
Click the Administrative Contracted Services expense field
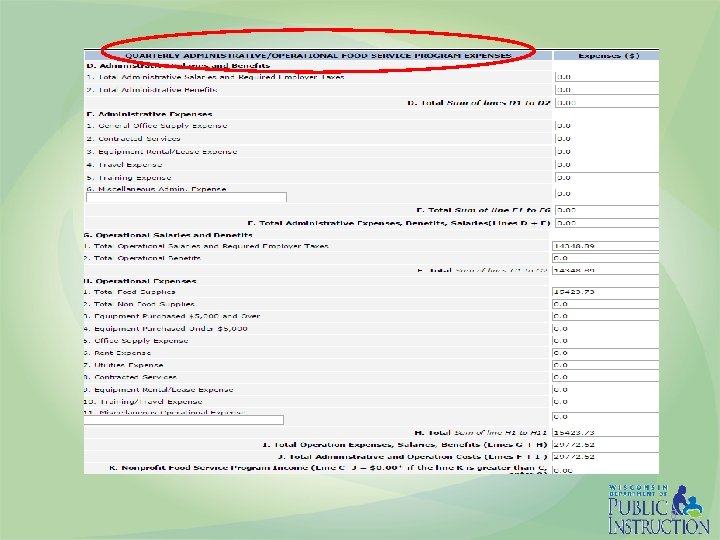click(607, 139)
